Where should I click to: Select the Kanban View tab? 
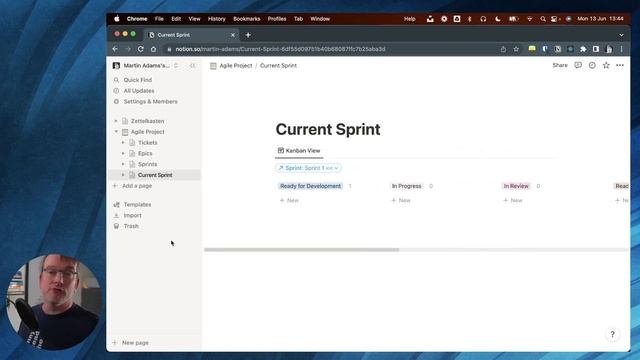point(299,151)
